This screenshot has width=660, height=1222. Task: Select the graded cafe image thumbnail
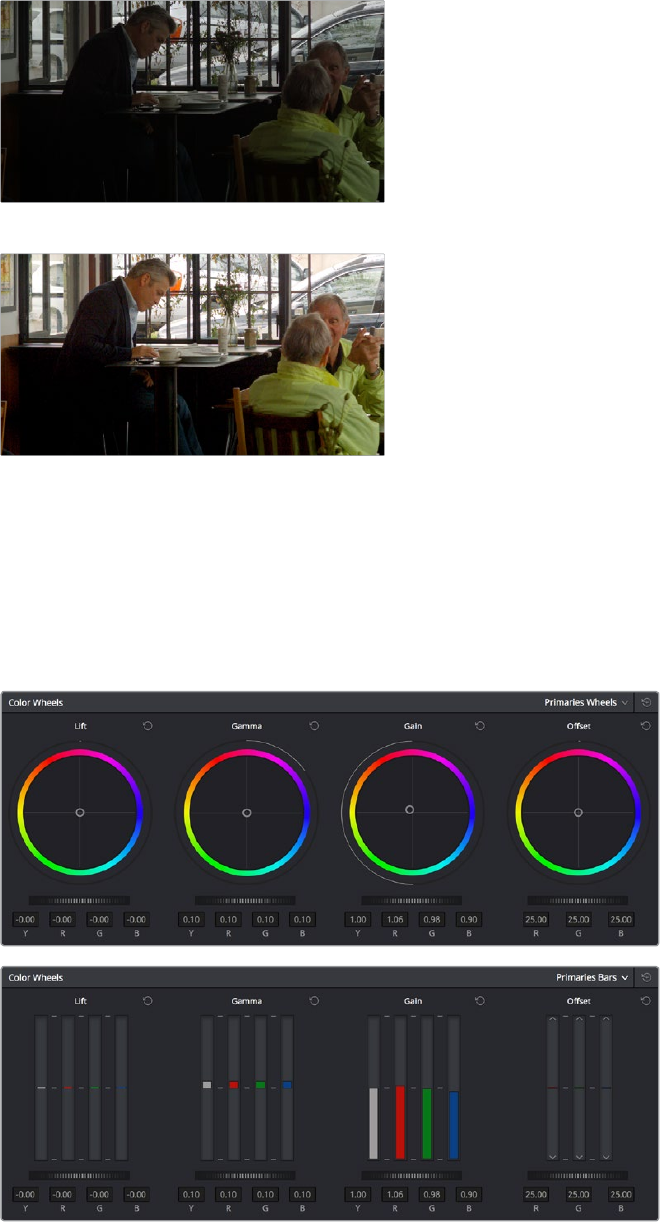click(x=192, y=354)
